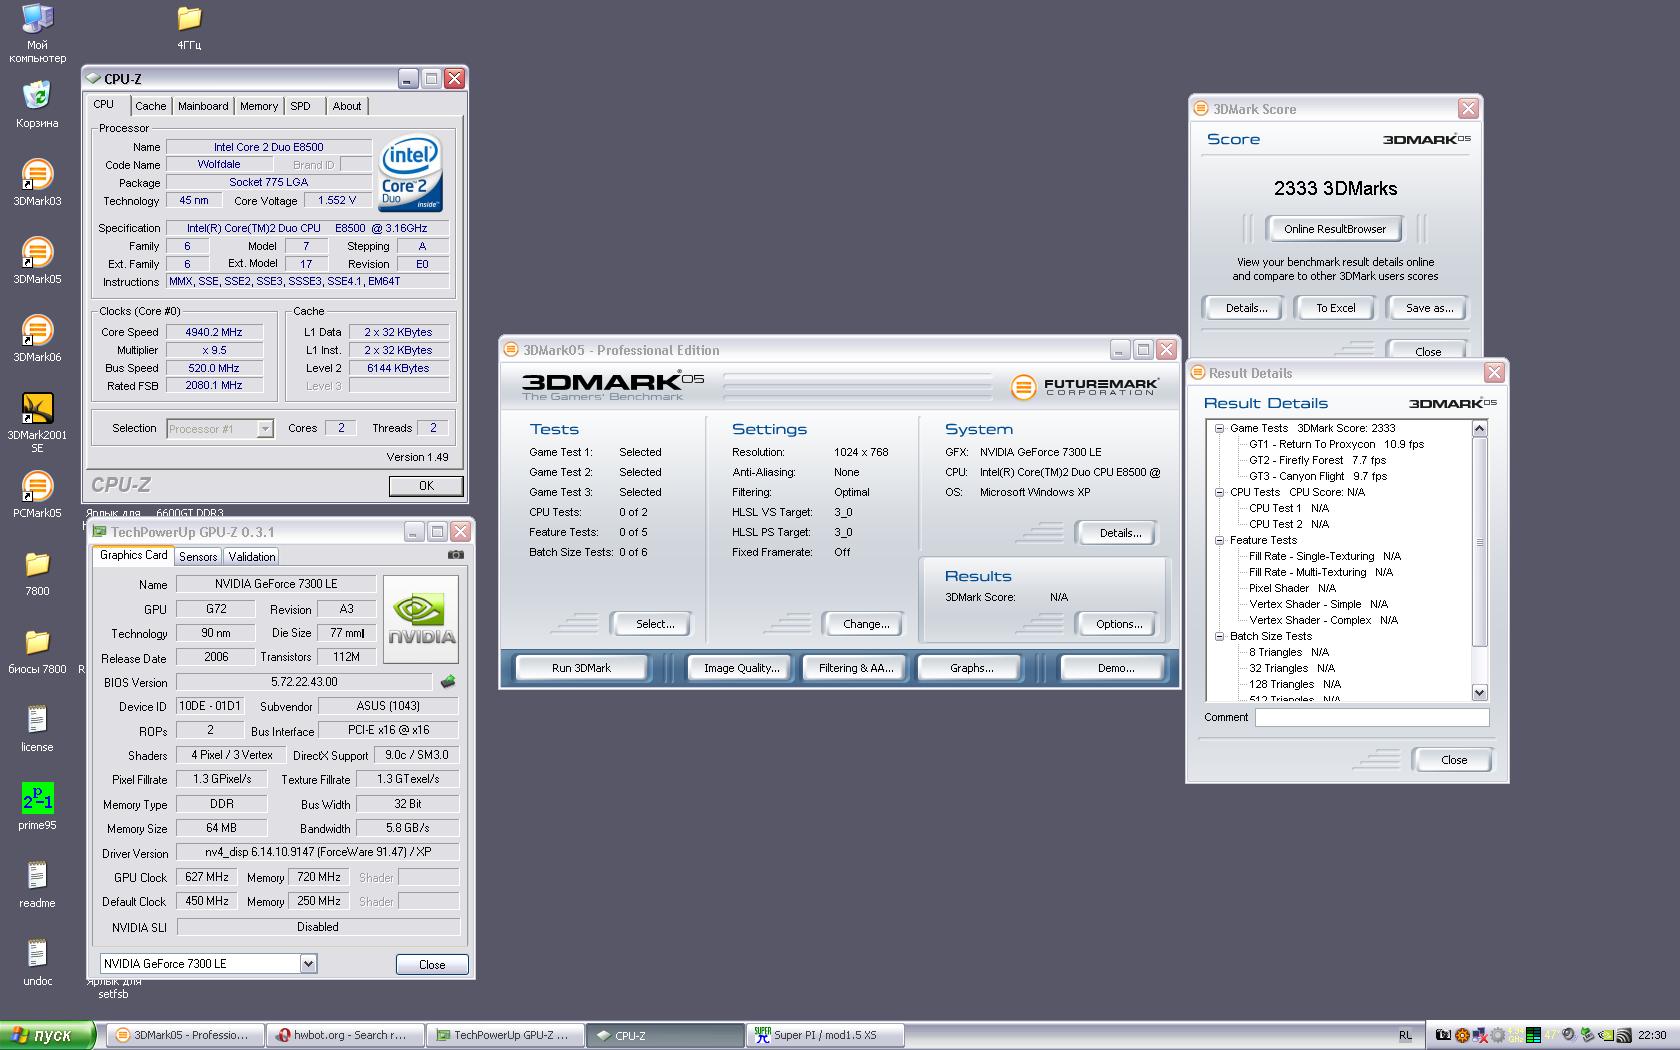
Task: Click Run 3DMark button
Action: pyautogui.click(x=581, y=668)
